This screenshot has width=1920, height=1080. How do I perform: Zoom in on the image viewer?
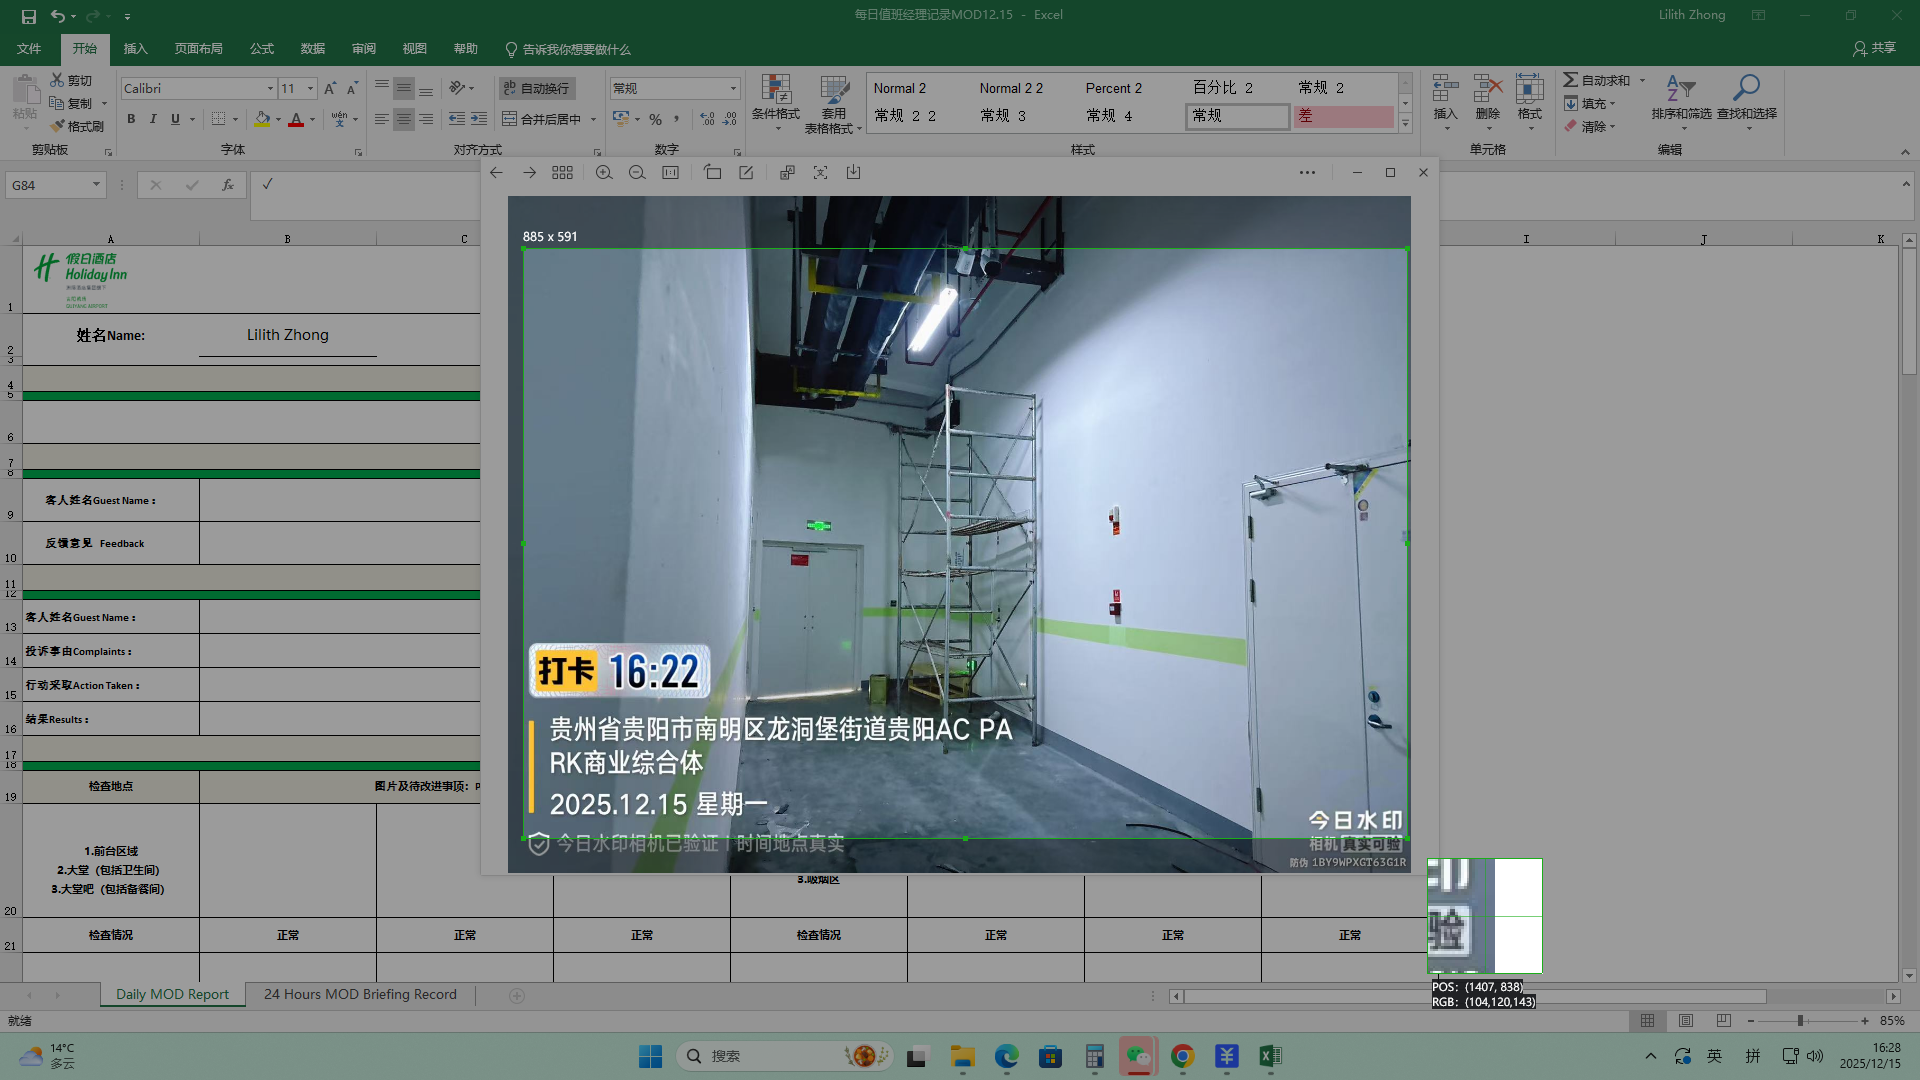tap(604, 173)
